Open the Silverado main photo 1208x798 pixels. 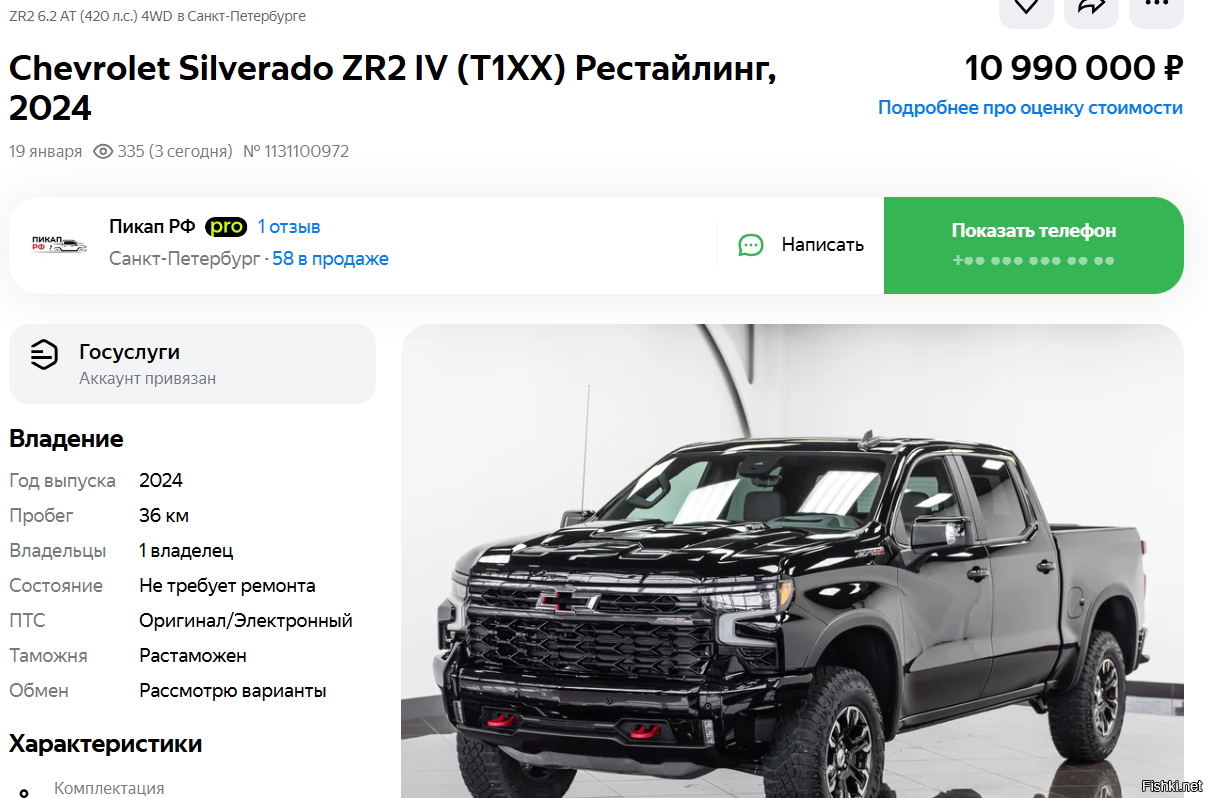tap(792, 560)
